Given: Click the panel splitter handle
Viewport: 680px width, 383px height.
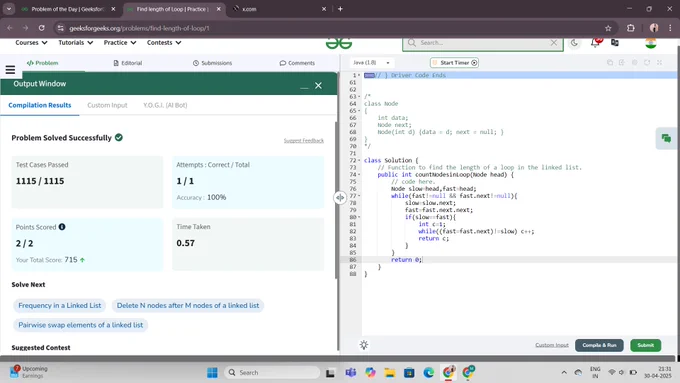Looking at the screenshot, I should pyautogui.click(x=340, y=197).
